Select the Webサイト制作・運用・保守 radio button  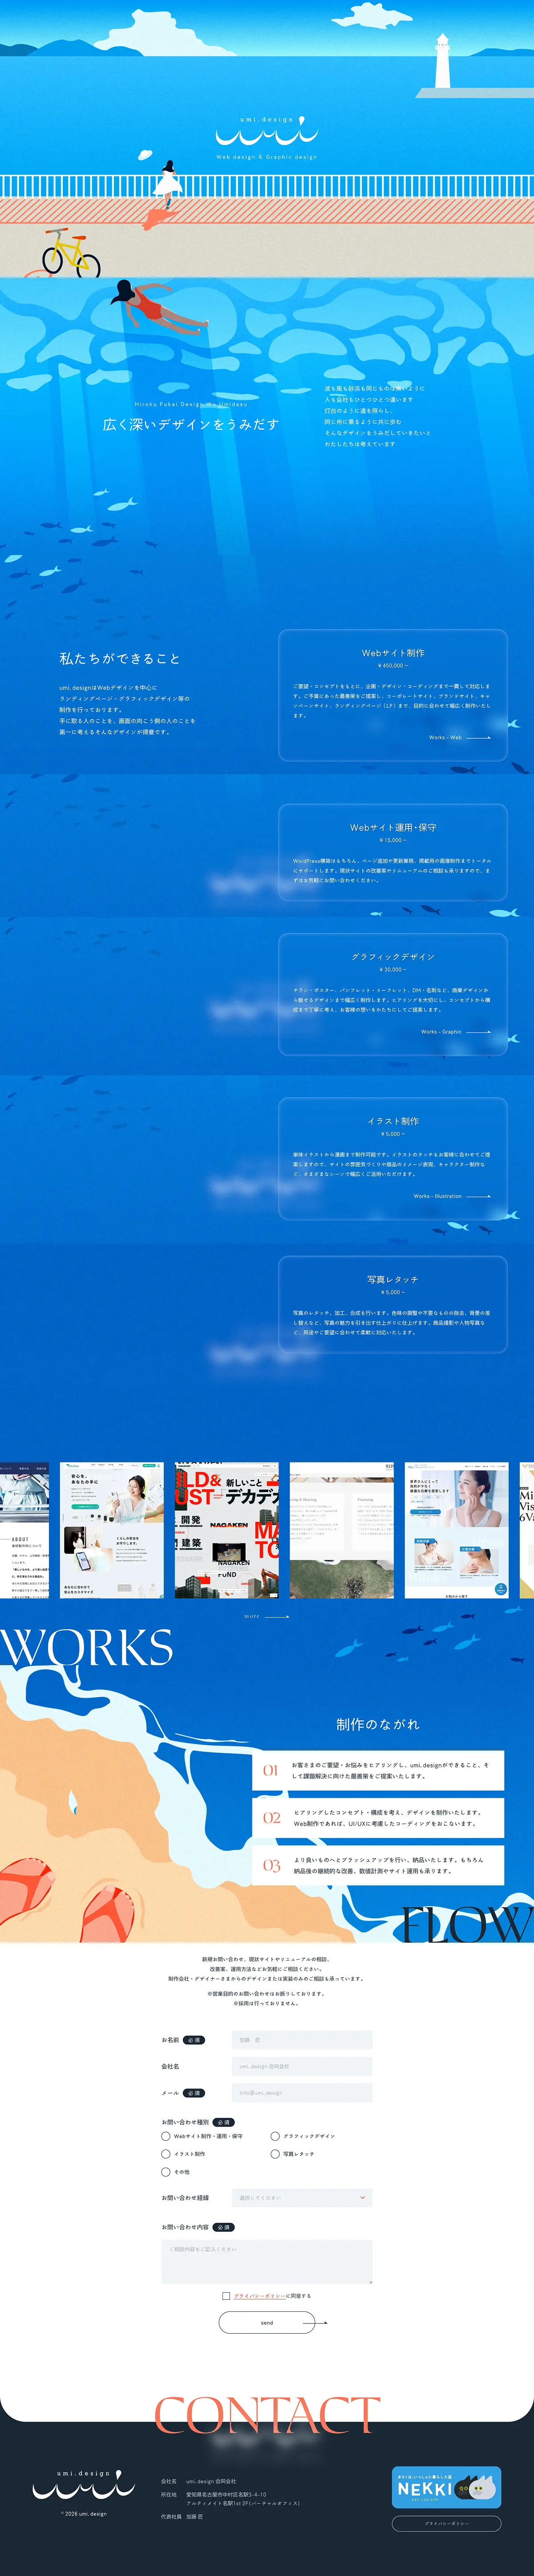pos(166,2136)
